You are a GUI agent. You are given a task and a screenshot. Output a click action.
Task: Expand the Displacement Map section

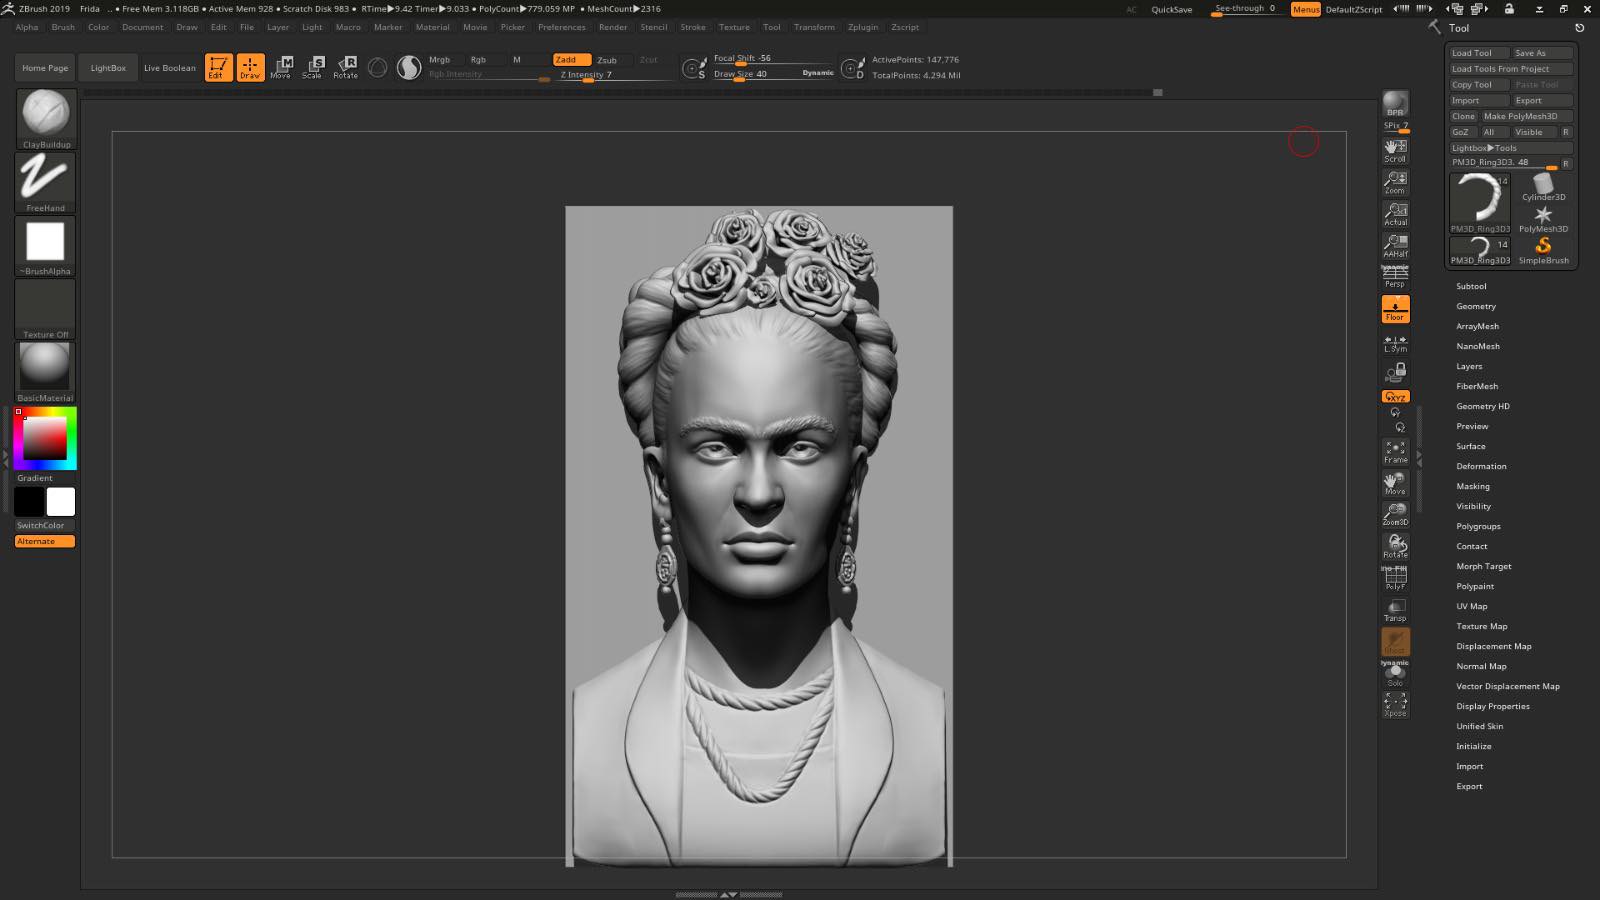(1494, 646)
